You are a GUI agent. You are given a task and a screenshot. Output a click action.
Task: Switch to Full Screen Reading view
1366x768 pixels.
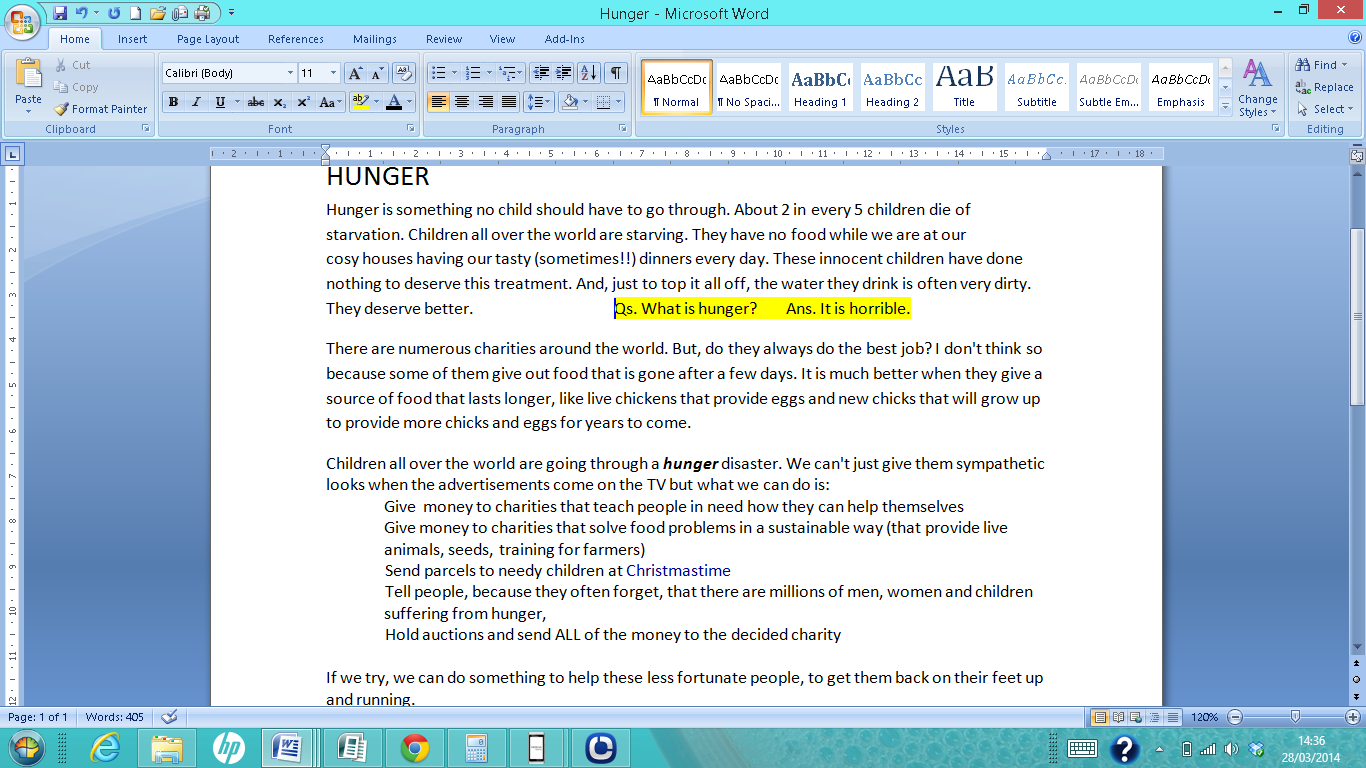pyautogui.click(x=1118, y=717)
